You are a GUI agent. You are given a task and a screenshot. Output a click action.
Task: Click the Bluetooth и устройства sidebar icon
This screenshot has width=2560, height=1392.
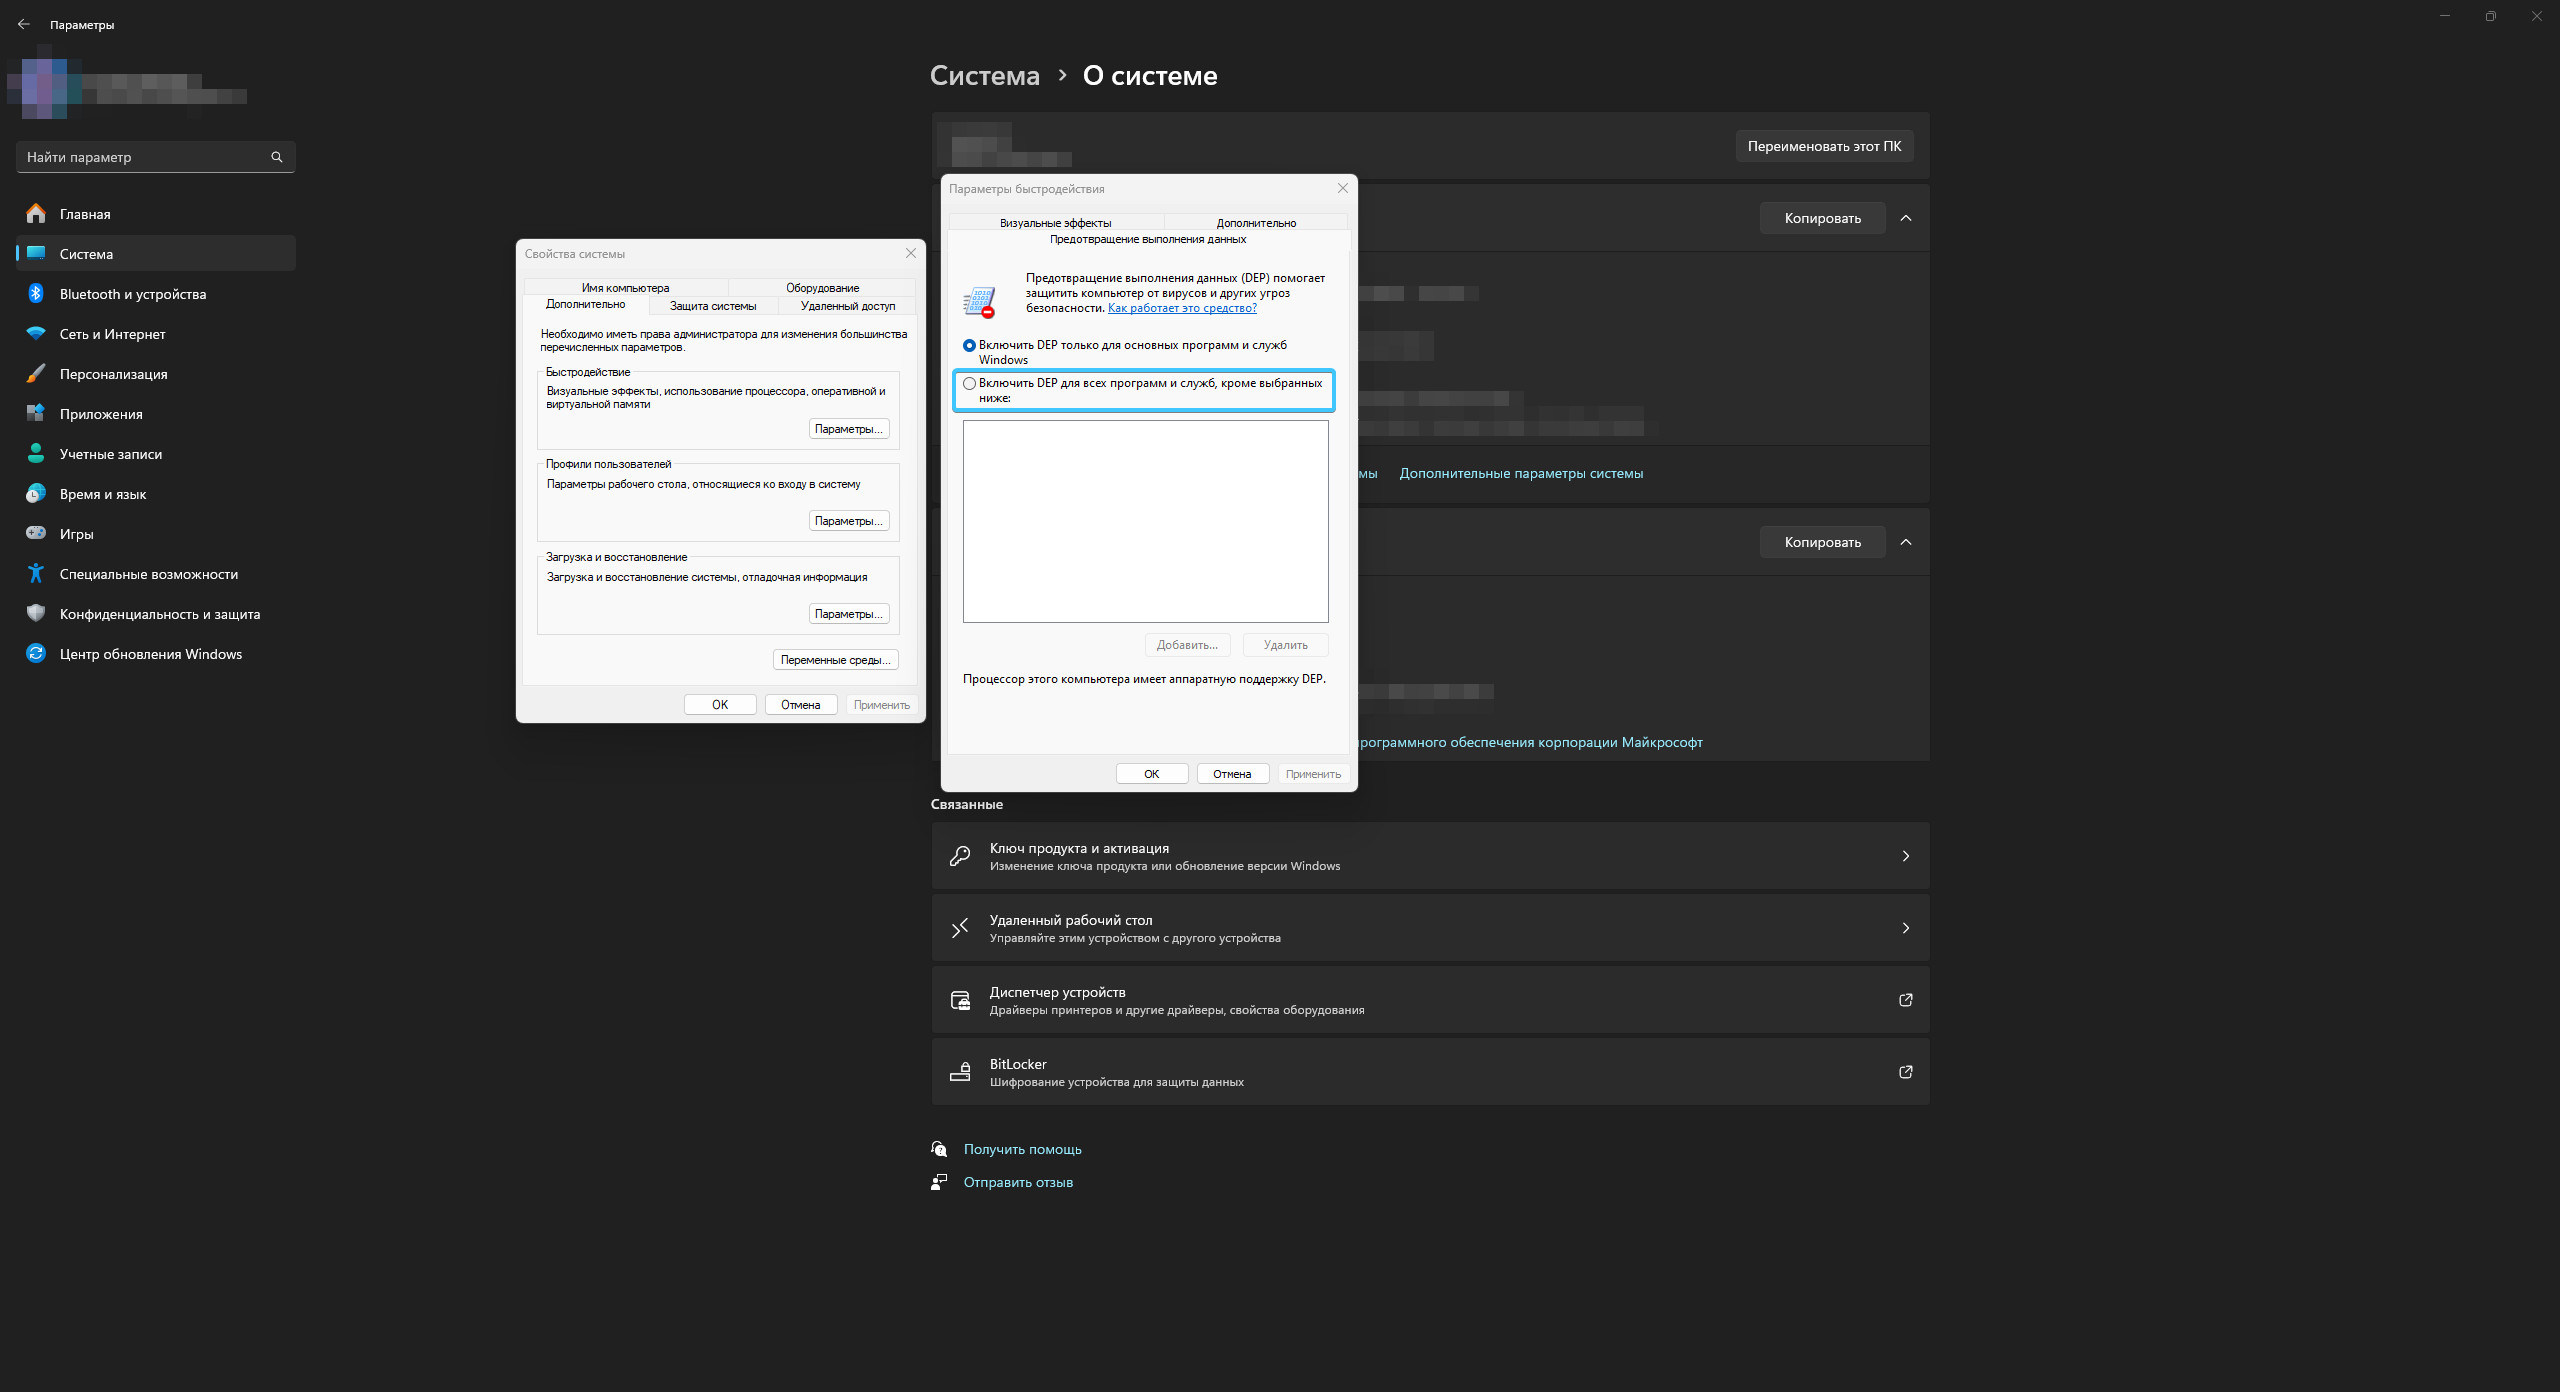(x=36, y=293)
